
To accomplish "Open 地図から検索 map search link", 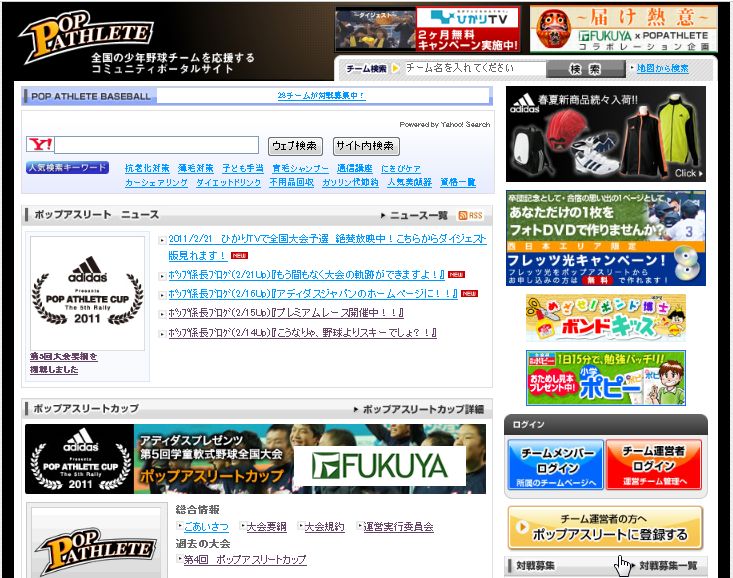I will coord(662,68).
